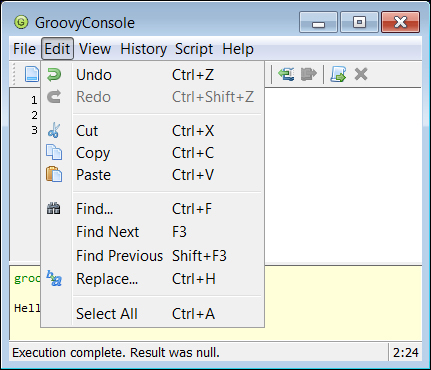431x370 pixels.
Task: Click inside the script editor area
Action: 343,175
